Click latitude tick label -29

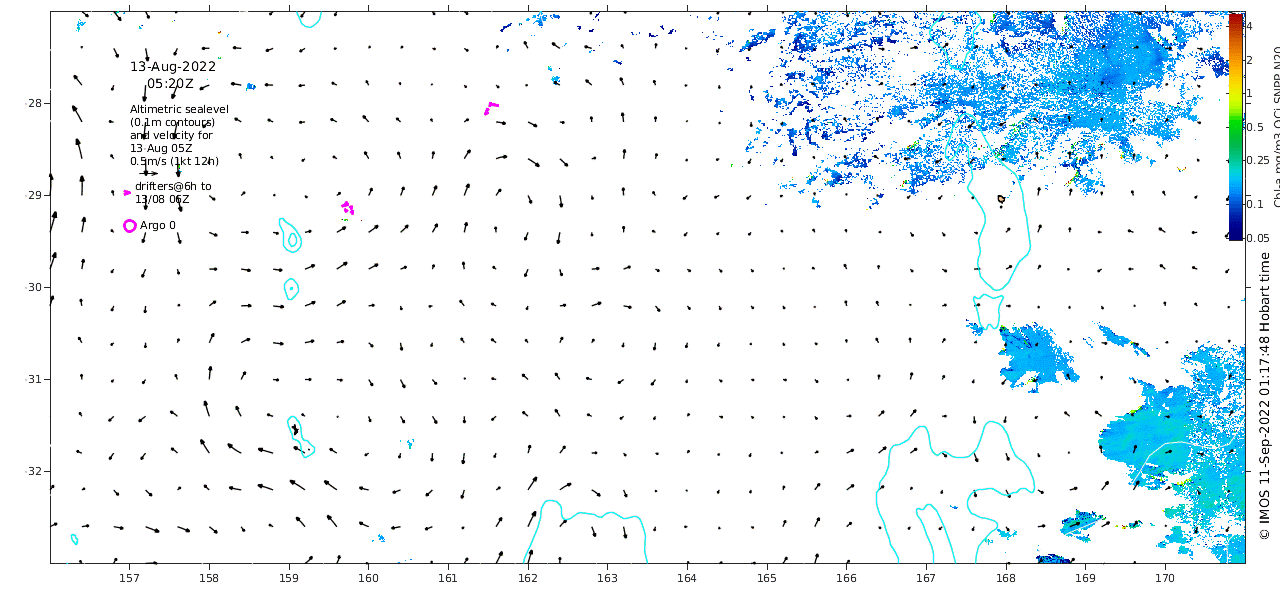coord(33,195)
